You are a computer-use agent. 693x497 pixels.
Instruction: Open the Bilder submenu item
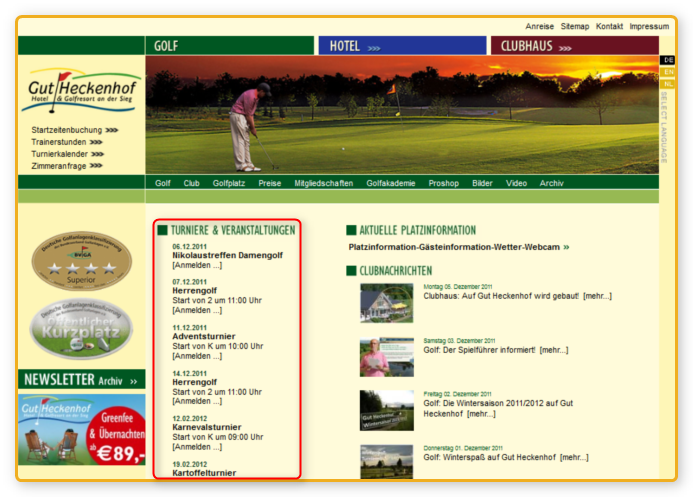(482, 183)
